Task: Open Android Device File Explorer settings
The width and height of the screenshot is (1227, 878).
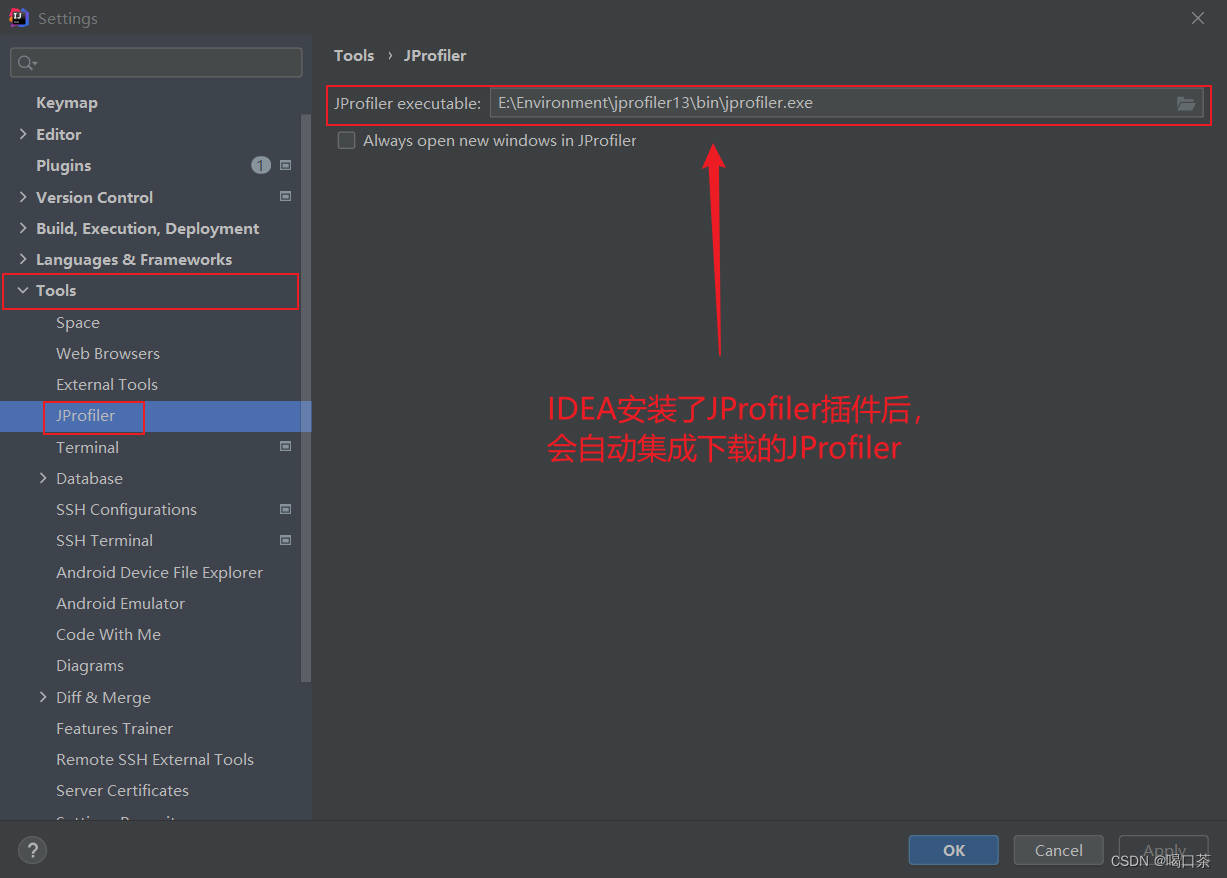Action: (159, 572)
